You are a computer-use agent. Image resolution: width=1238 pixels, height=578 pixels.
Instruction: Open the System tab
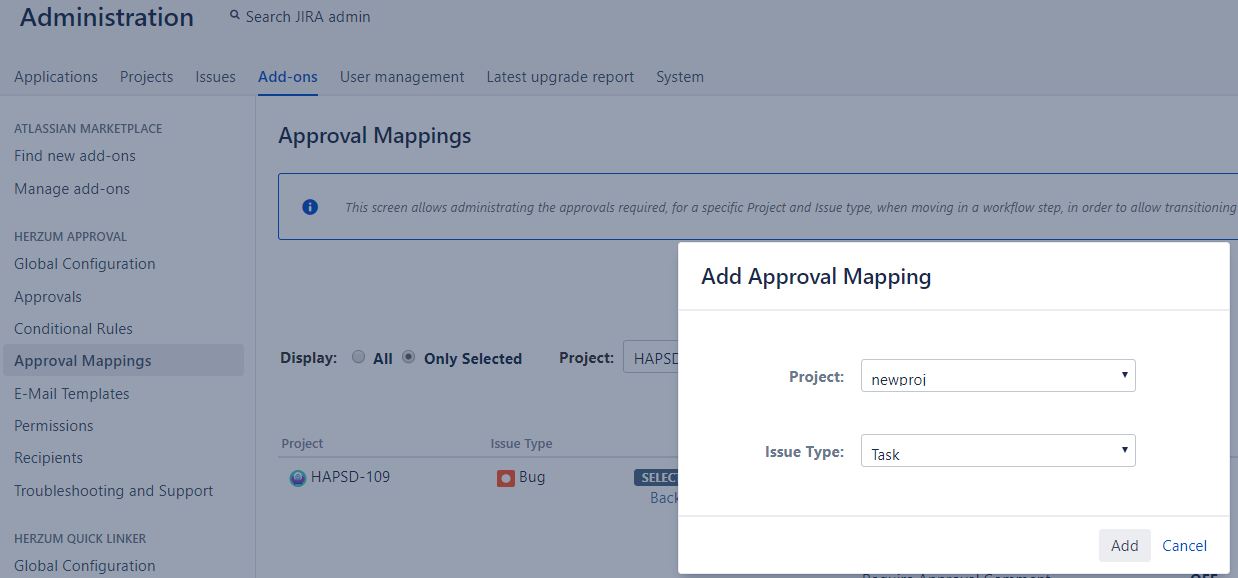coord(680,77)
